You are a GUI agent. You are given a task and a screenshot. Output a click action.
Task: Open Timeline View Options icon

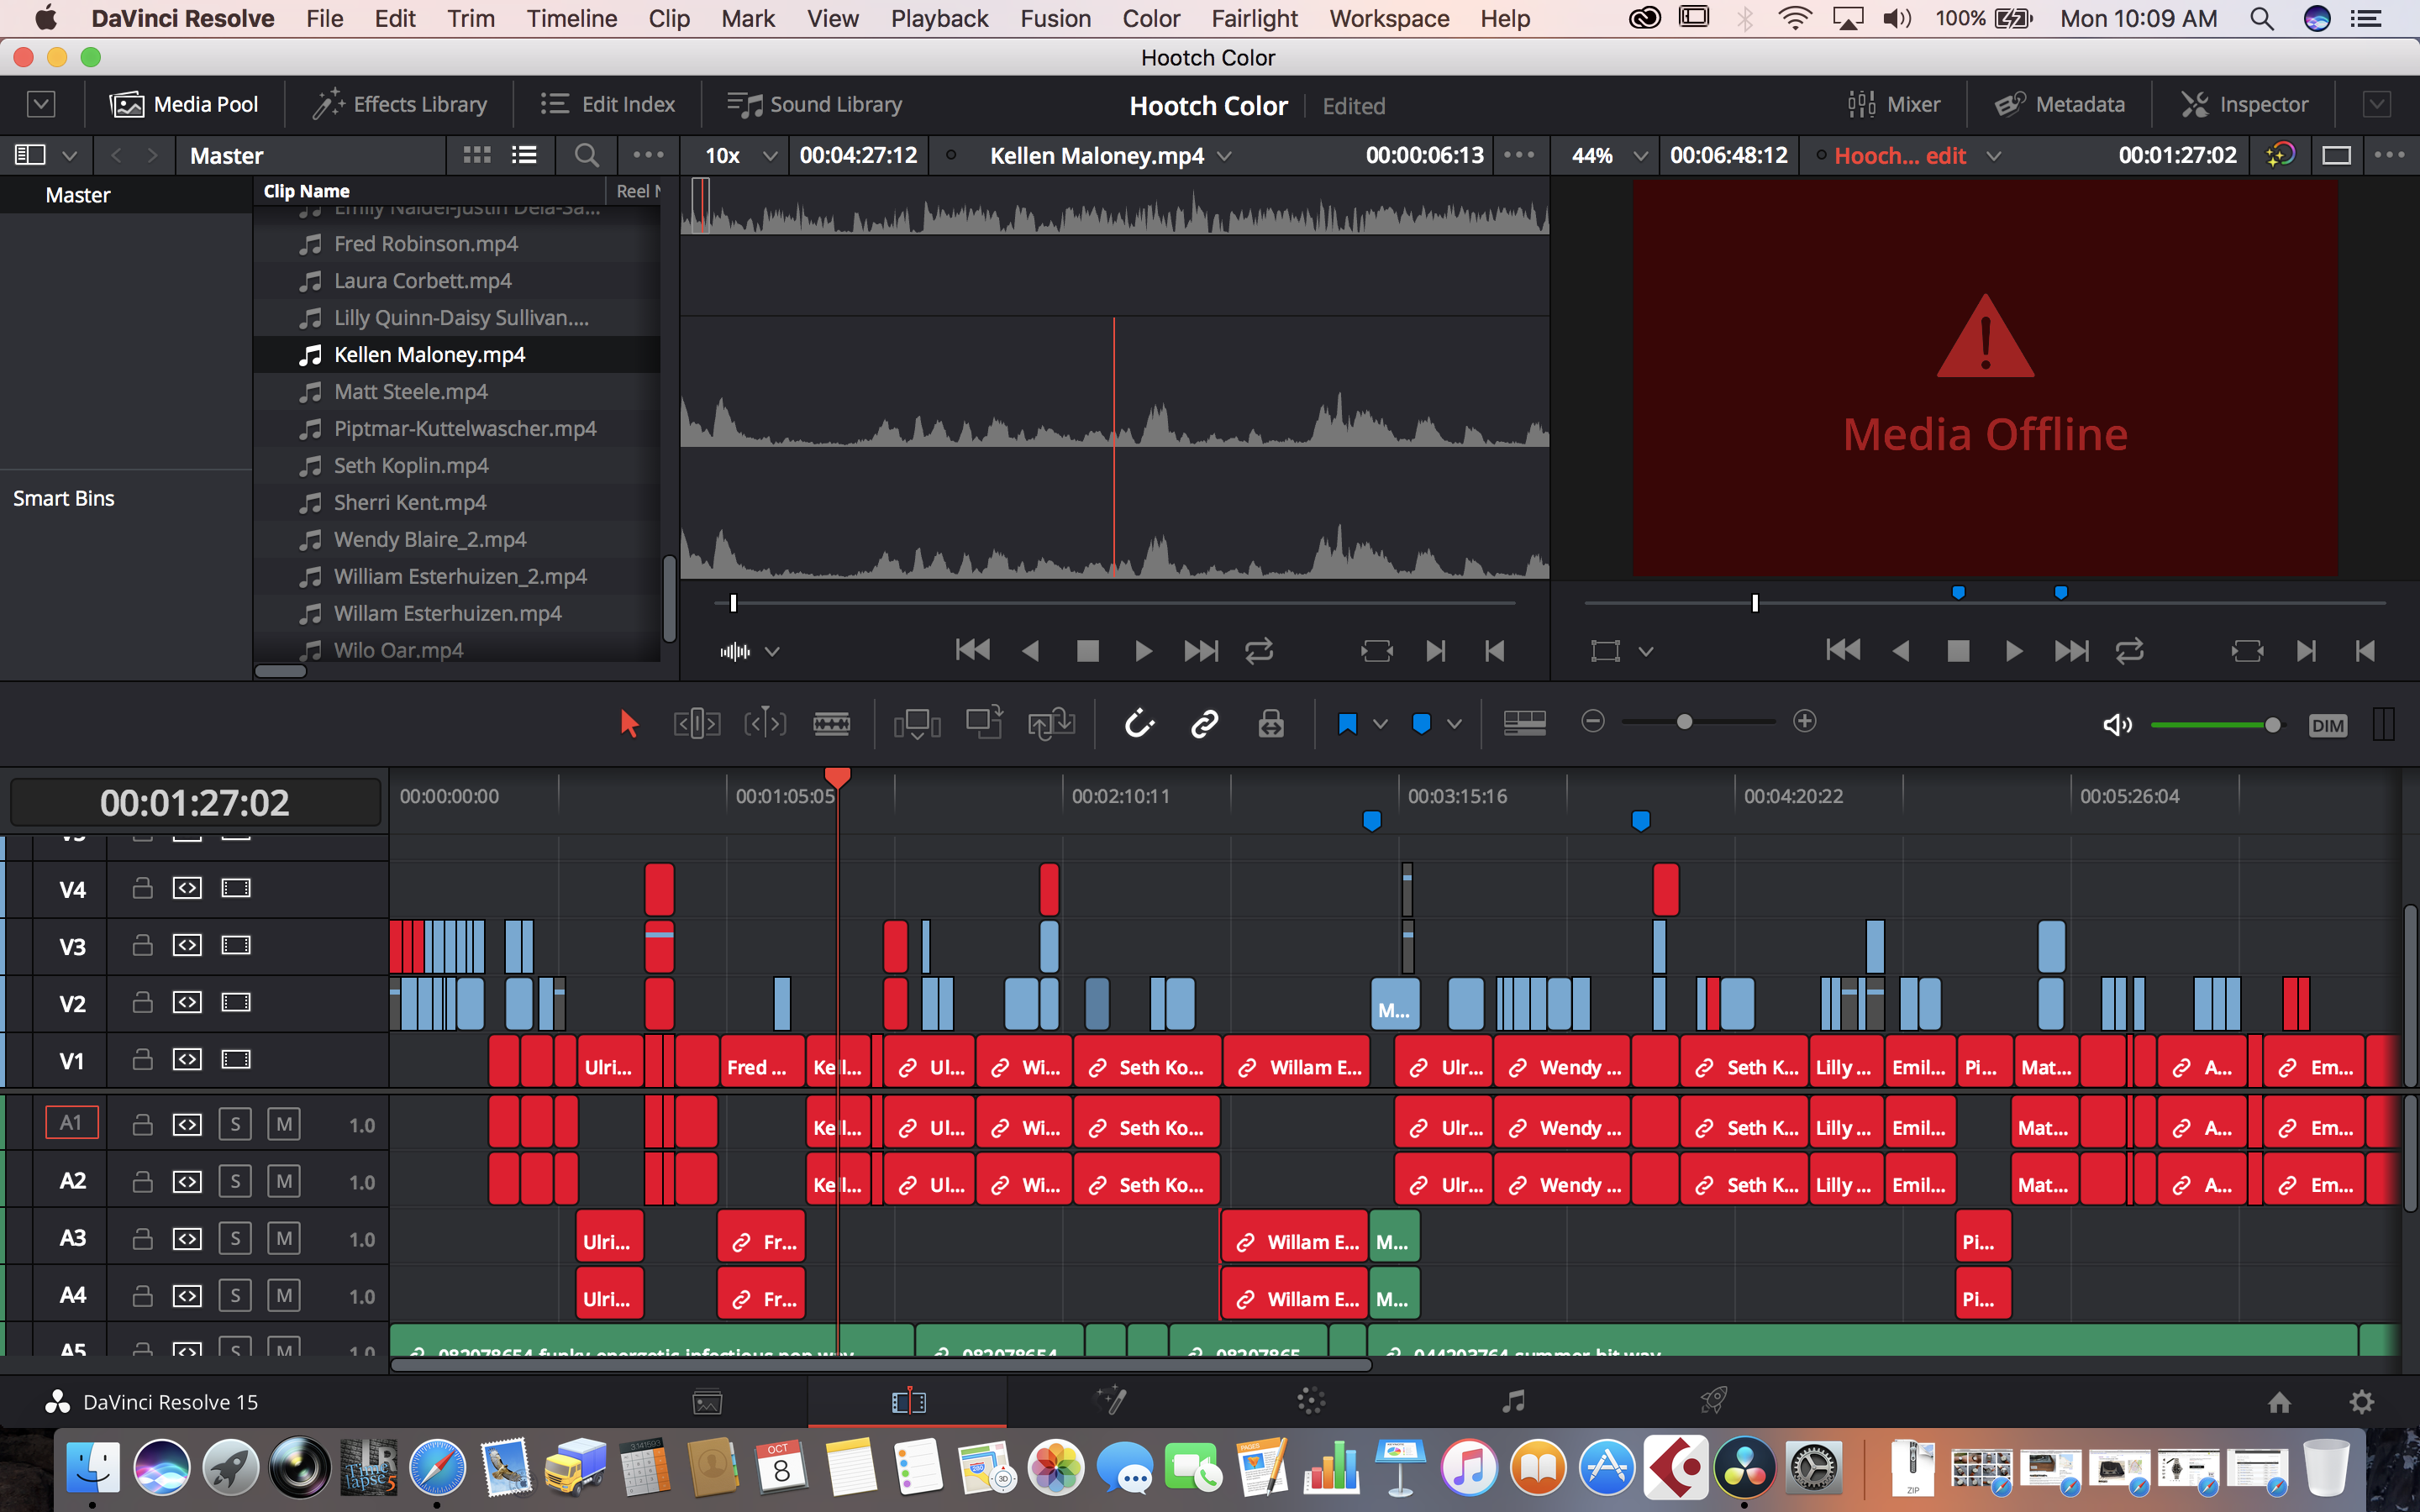click(x=1525, y=723)
